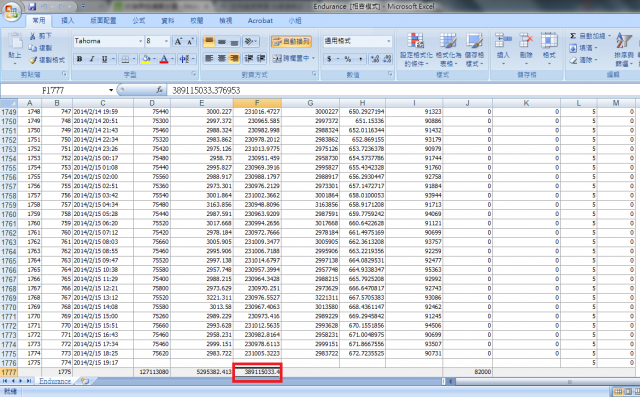
Task: Open Sort and Filter menu
Action: click(x=624, y=49)
